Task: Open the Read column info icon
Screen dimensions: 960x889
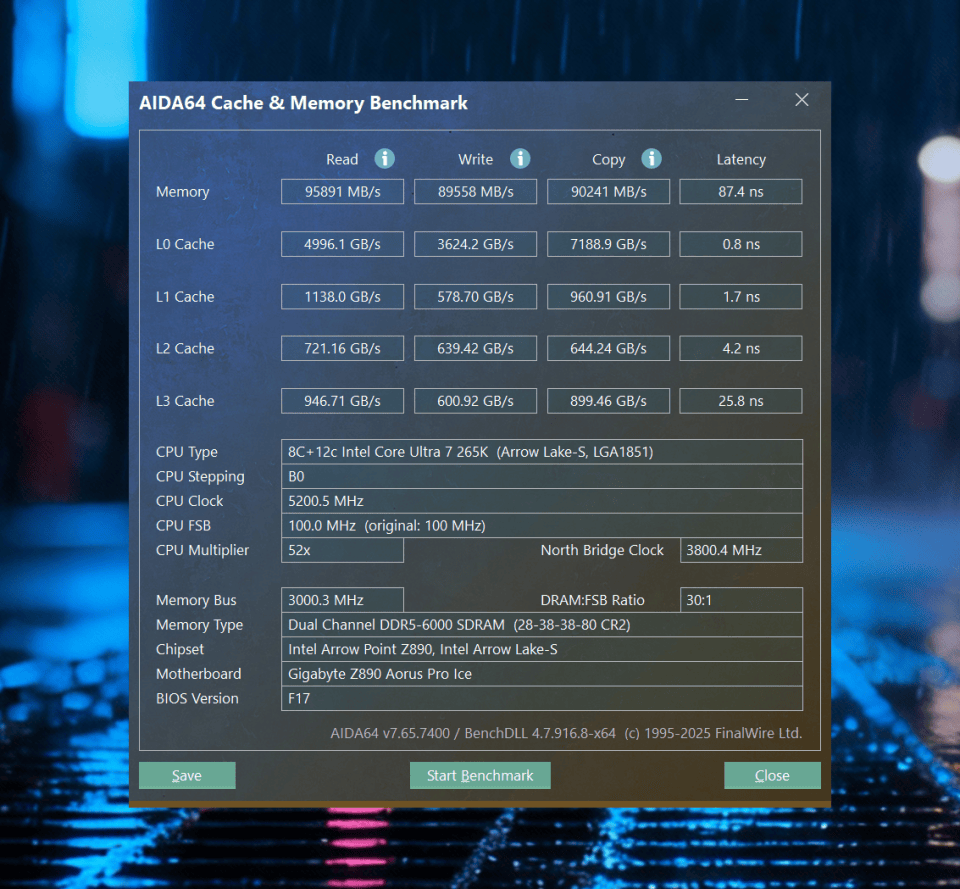Action: pos(387,159)
